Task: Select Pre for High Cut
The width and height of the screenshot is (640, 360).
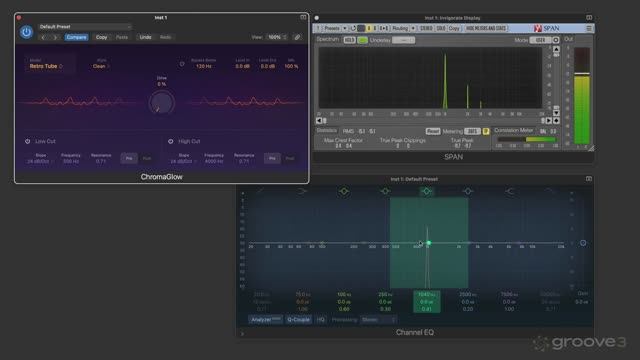Action: pos(272,158)
